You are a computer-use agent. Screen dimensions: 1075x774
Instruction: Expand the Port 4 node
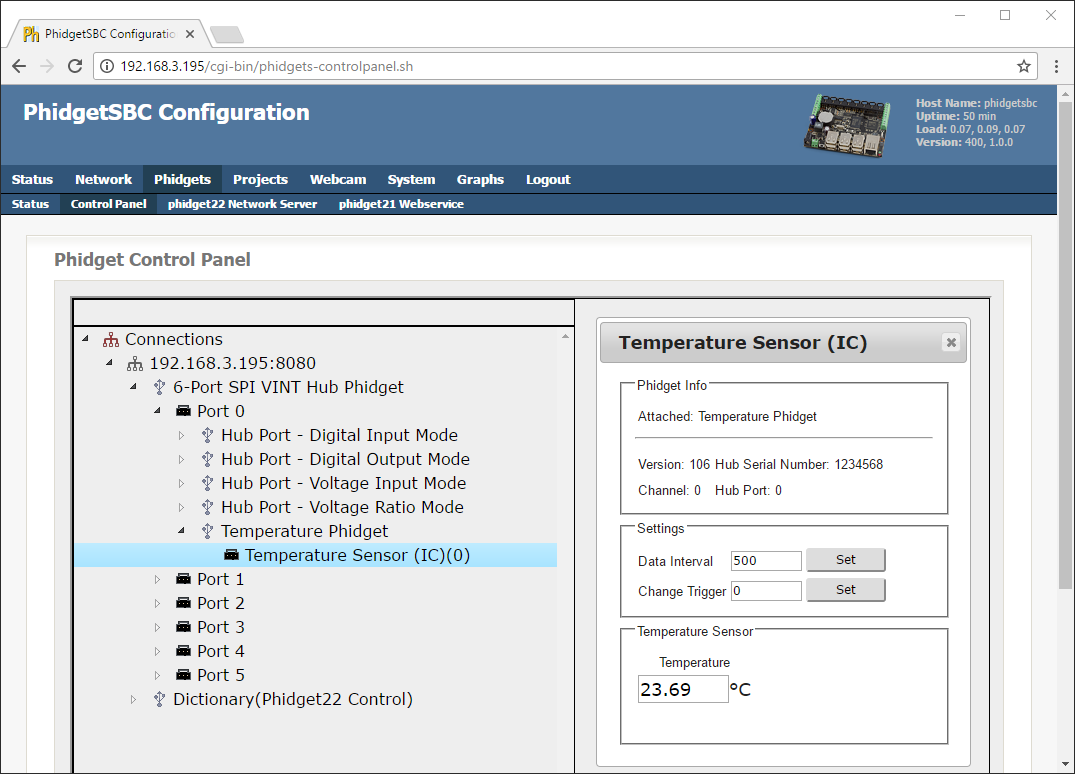(158, 651)
